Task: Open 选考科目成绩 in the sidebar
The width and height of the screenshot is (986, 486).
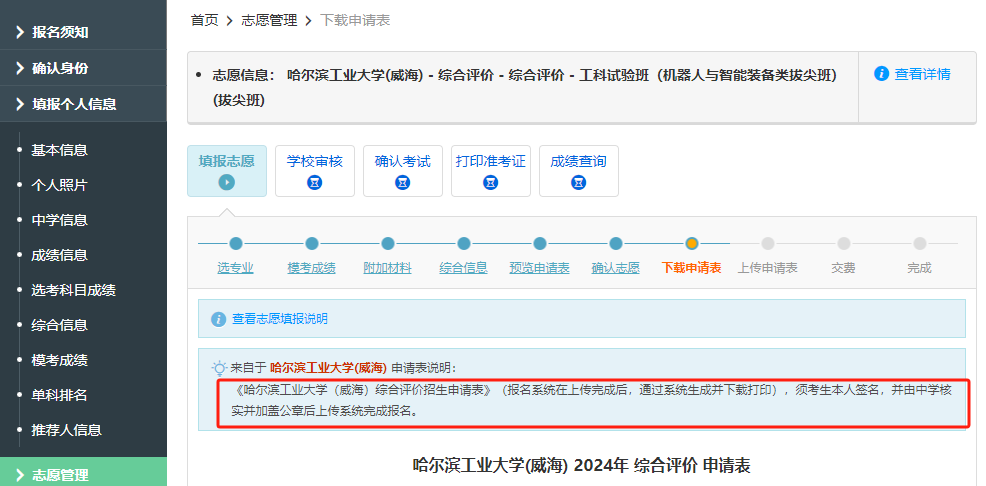Action: point(74,290)
